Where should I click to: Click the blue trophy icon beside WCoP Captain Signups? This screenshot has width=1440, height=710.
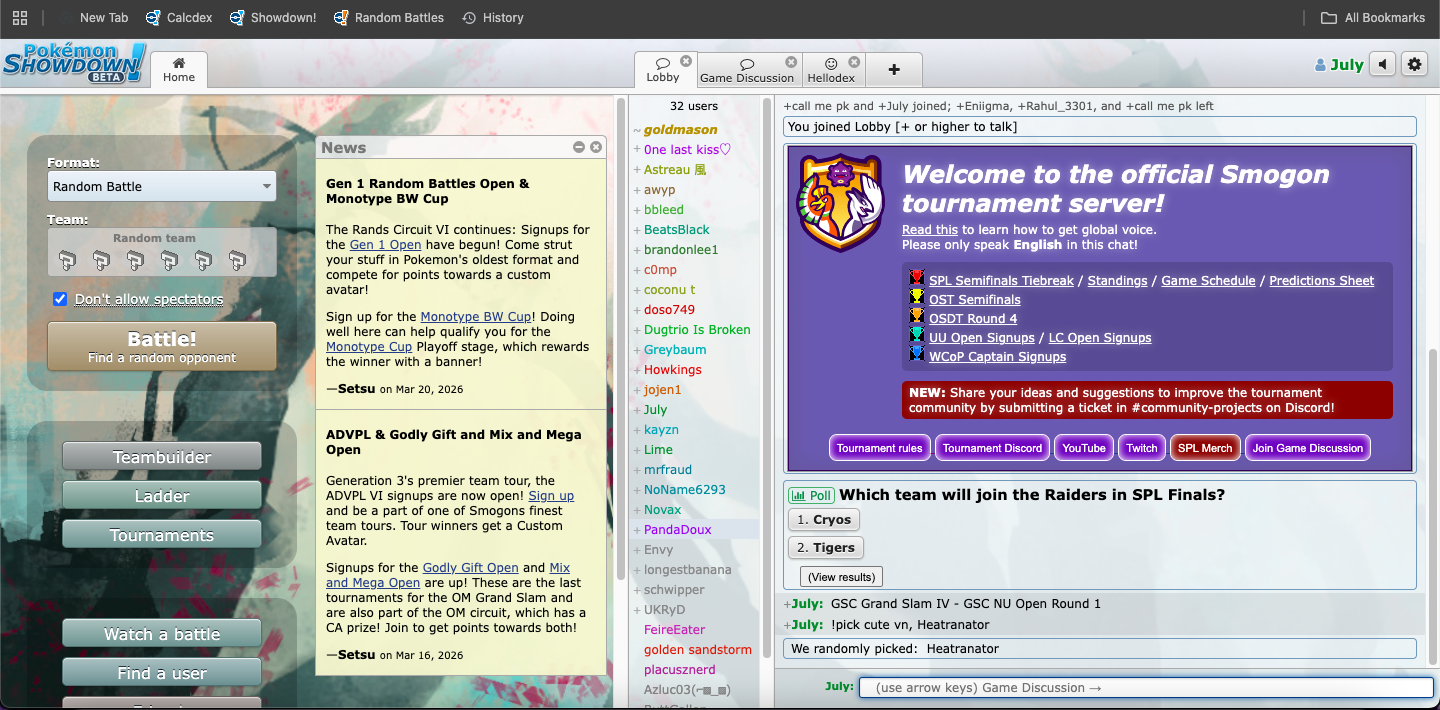[x=916, y=354]
